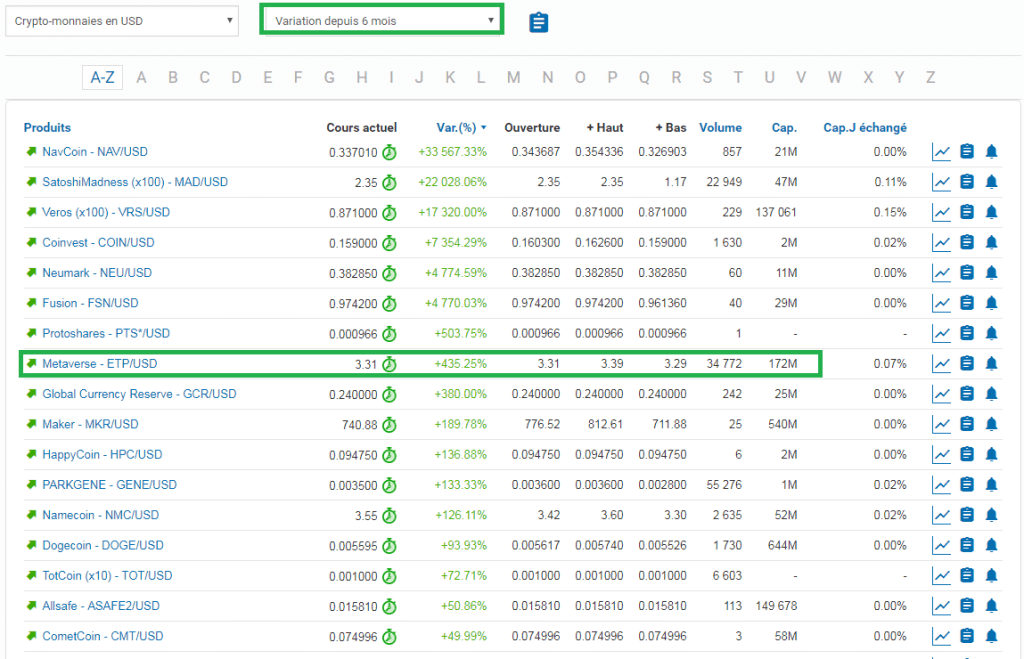Open the Variation depuis 6 mois dropdown
Image resolution: width=1024 pixels, height=659 pixels.
point(382,21)
